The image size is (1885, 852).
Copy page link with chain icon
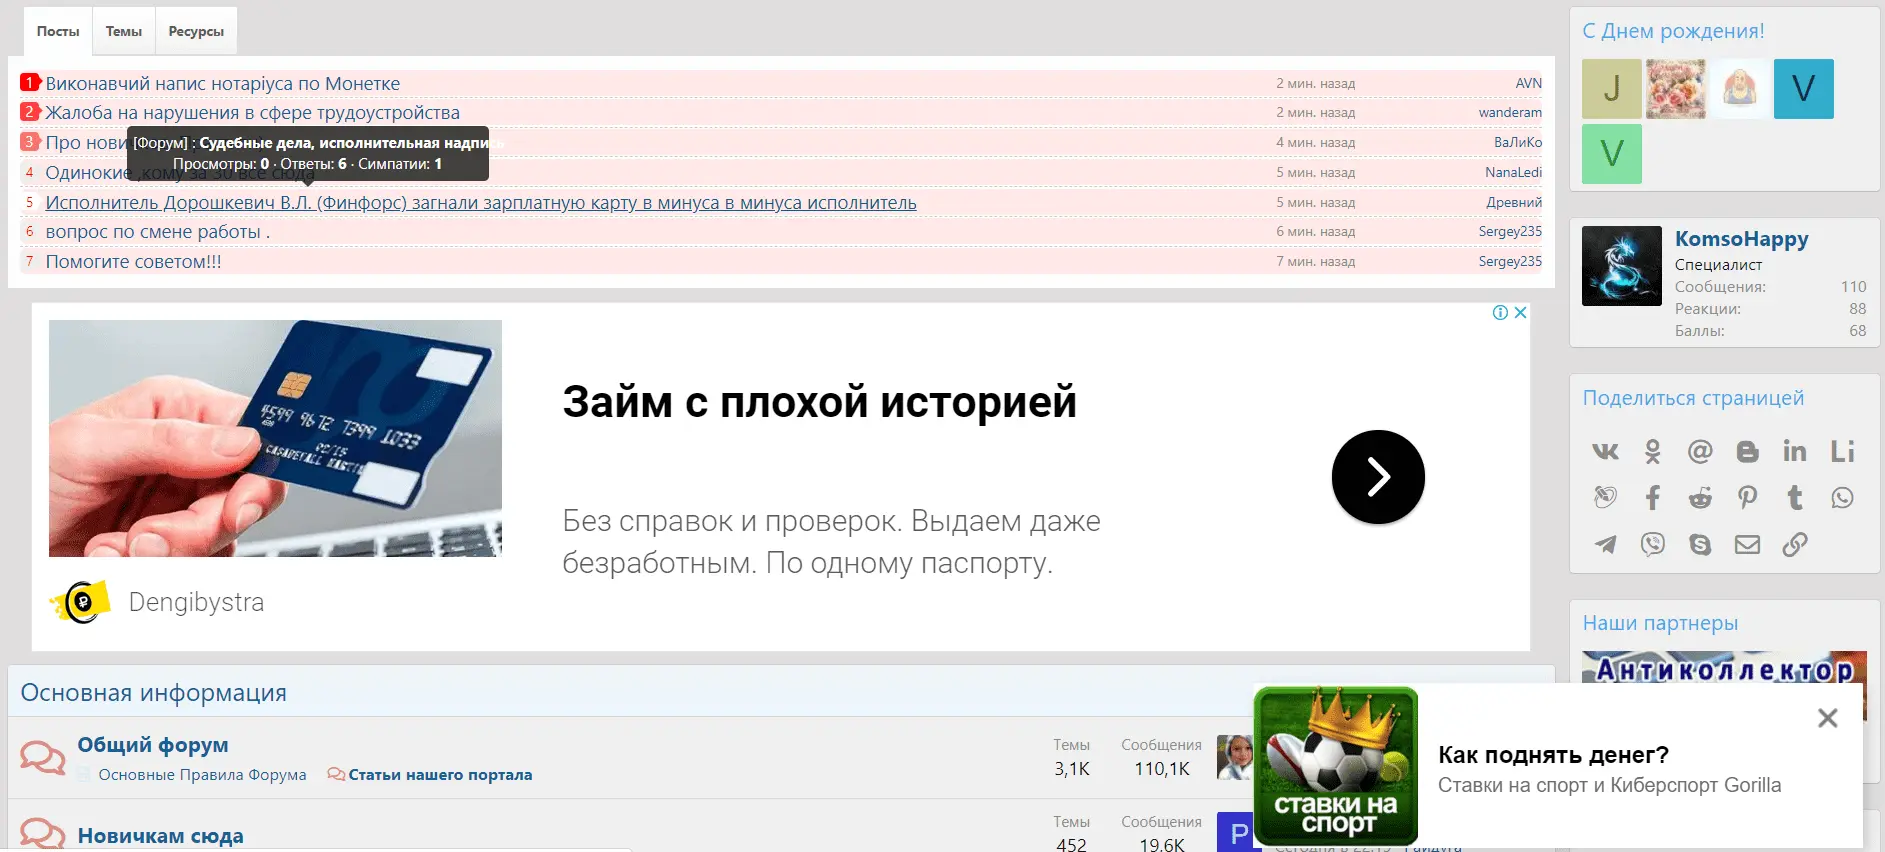1795,544
